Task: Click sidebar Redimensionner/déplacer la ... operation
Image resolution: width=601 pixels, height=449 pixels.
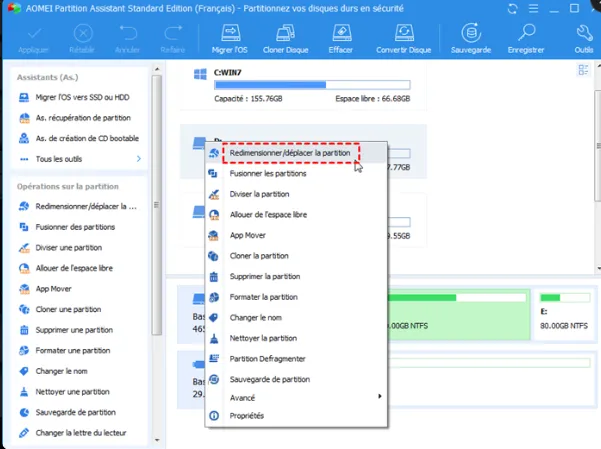Action: [x=78, y=206]
